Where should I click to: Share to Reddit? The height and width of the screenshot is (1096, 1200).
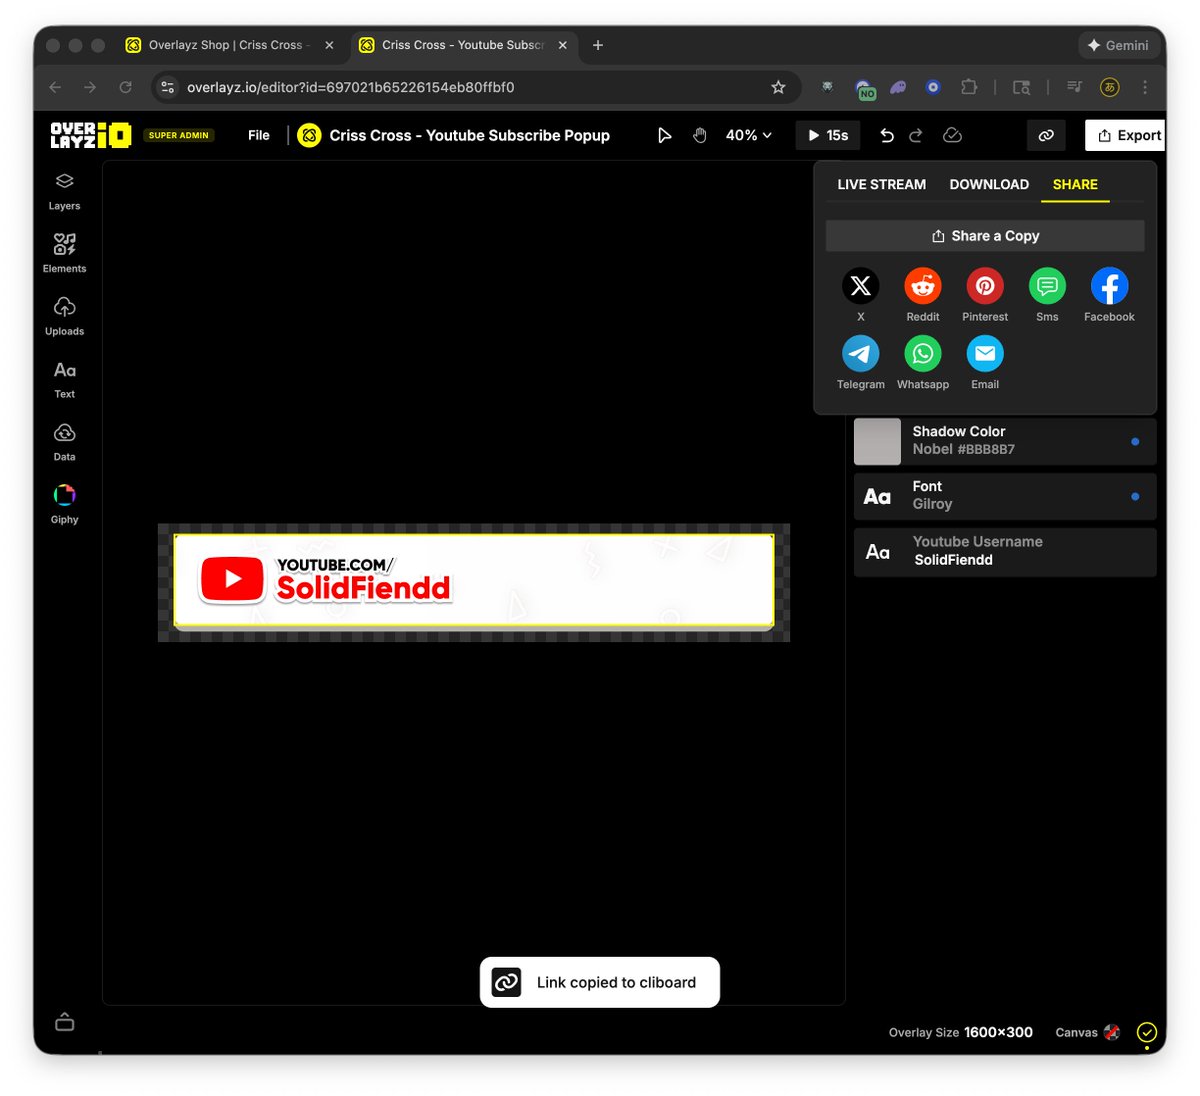(923, 286)
